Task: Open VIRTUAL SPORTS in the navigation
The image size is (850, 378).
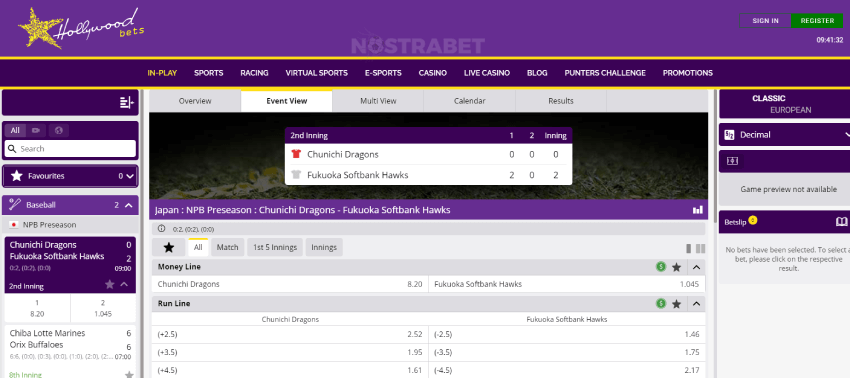Action: tap(317, 73)
